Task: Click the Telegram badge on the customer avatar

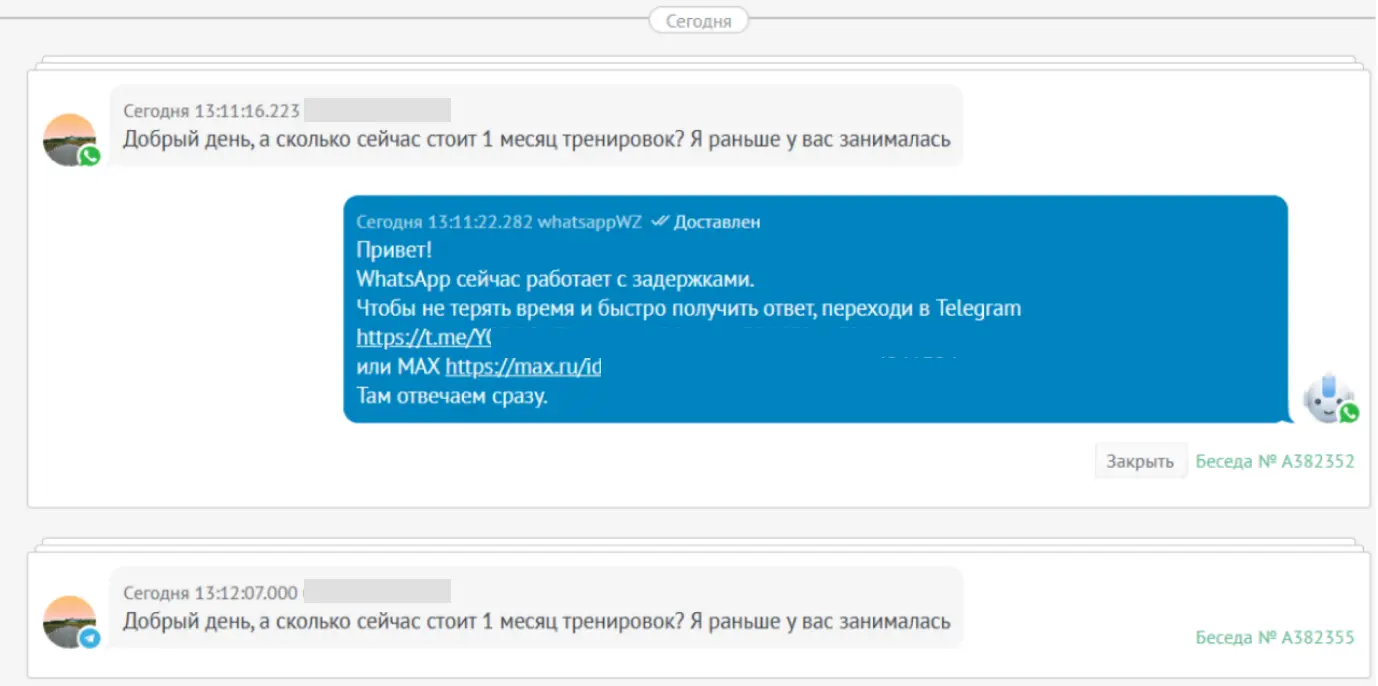Action: click(90, 638)
